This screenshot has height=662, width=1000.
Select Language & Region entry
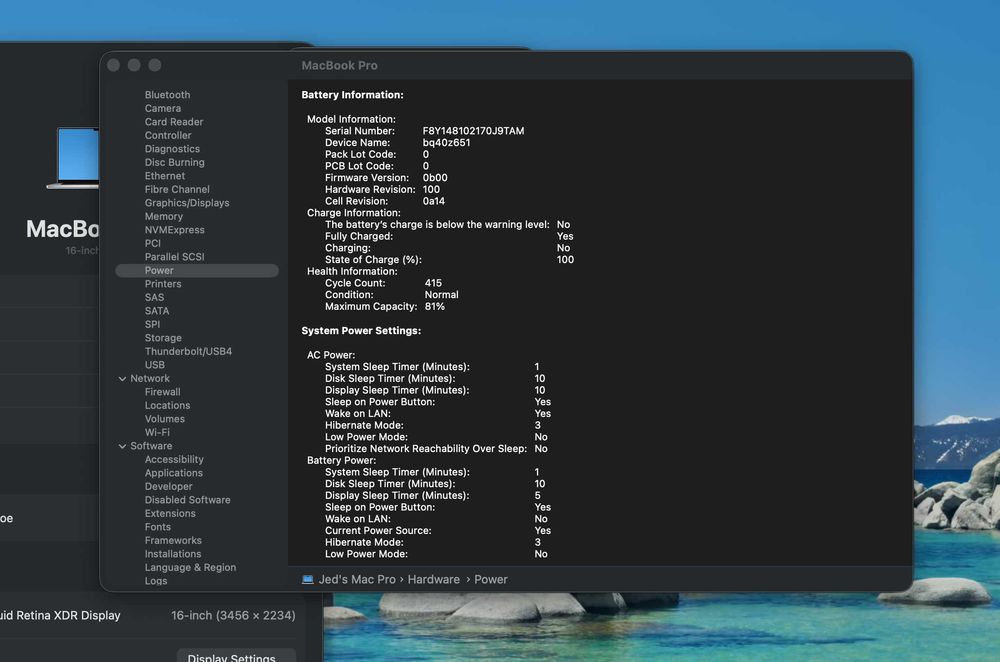coord(190,568)
